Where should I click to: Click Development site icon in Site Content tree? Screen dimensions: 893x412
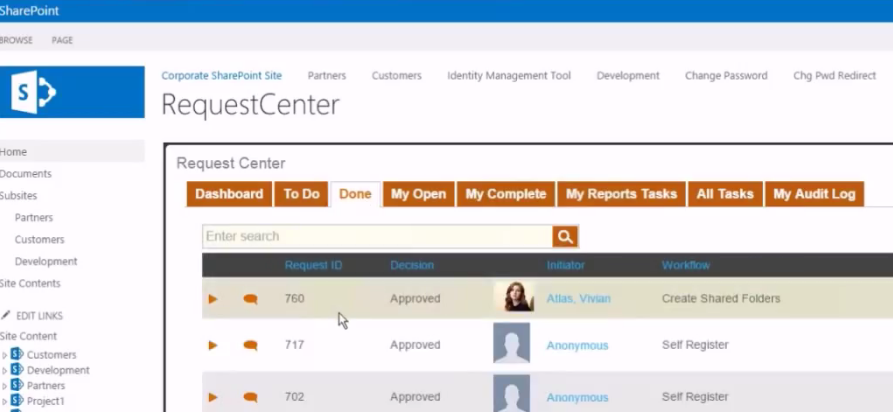click(17, 369)
